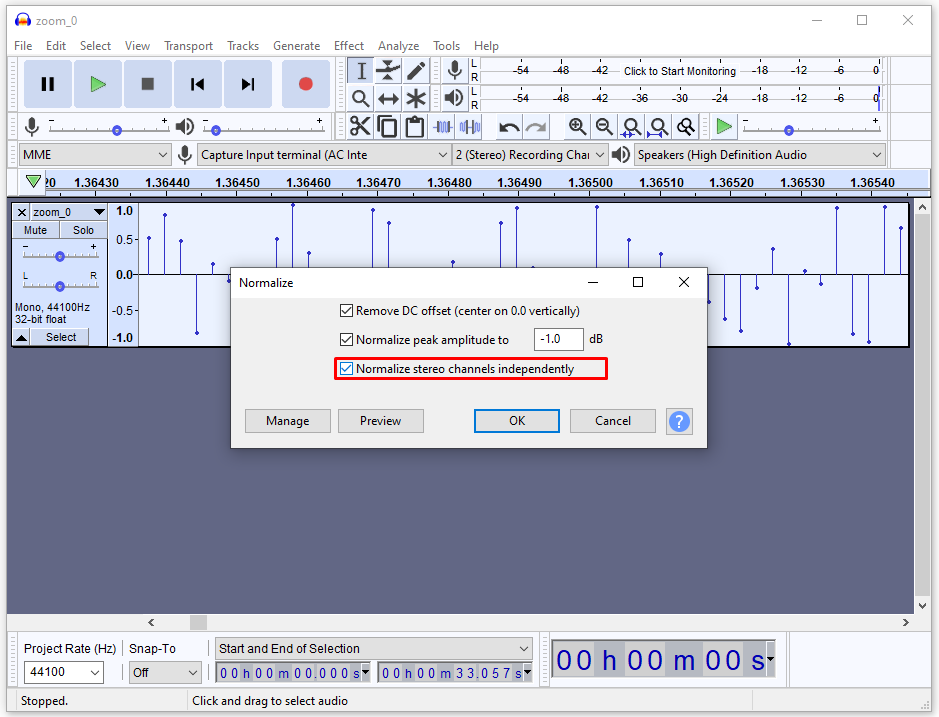Screen dimensions: 939x717
Task: Click the recording volume slider knob
Action: (x=117, y=130)
